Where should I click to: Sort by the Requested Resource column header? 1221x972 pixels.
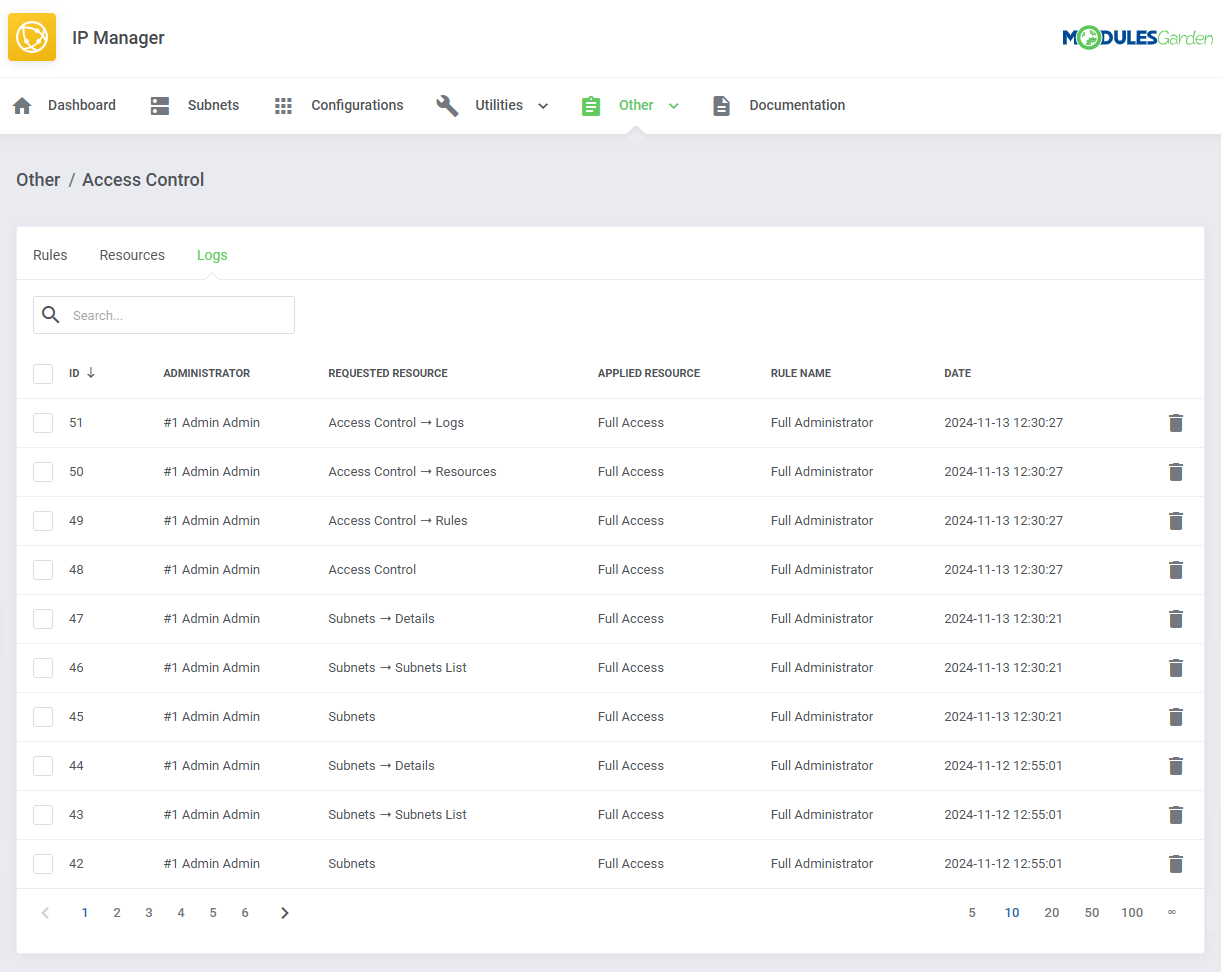[x=388, y=373]
